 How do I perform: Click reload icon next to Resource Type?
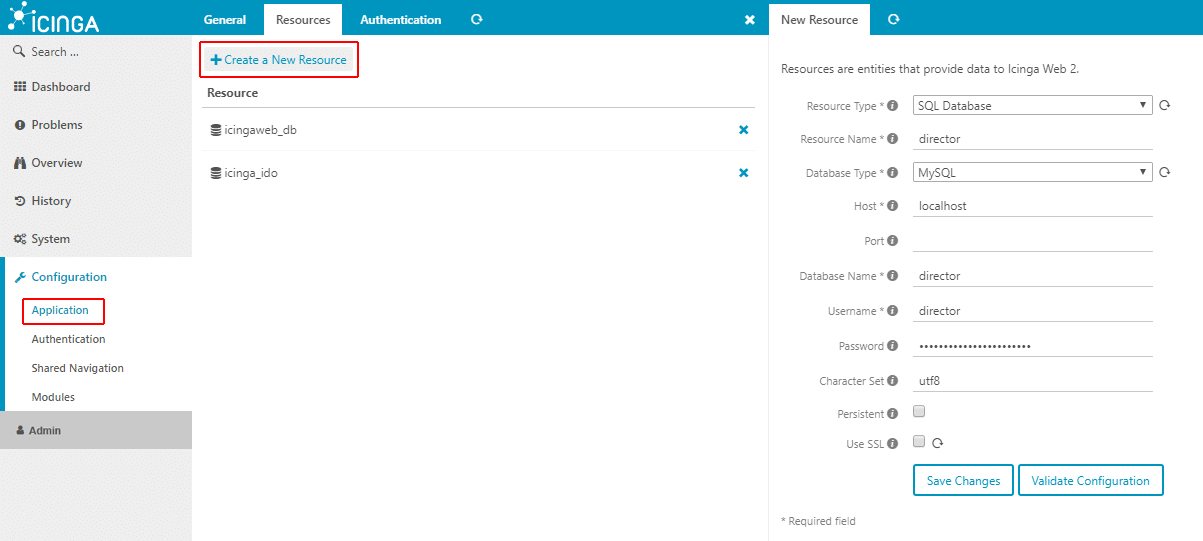[x=1165, y=106]
